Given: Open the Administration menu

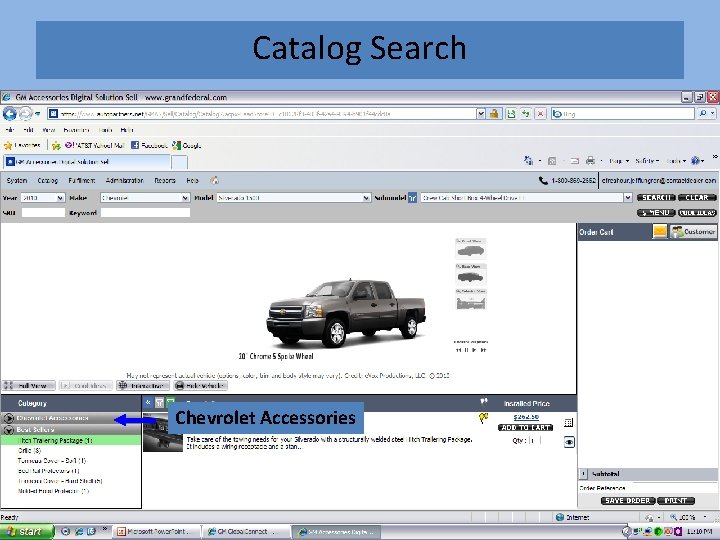Looking at the screenshot, I should coord(124,180).
